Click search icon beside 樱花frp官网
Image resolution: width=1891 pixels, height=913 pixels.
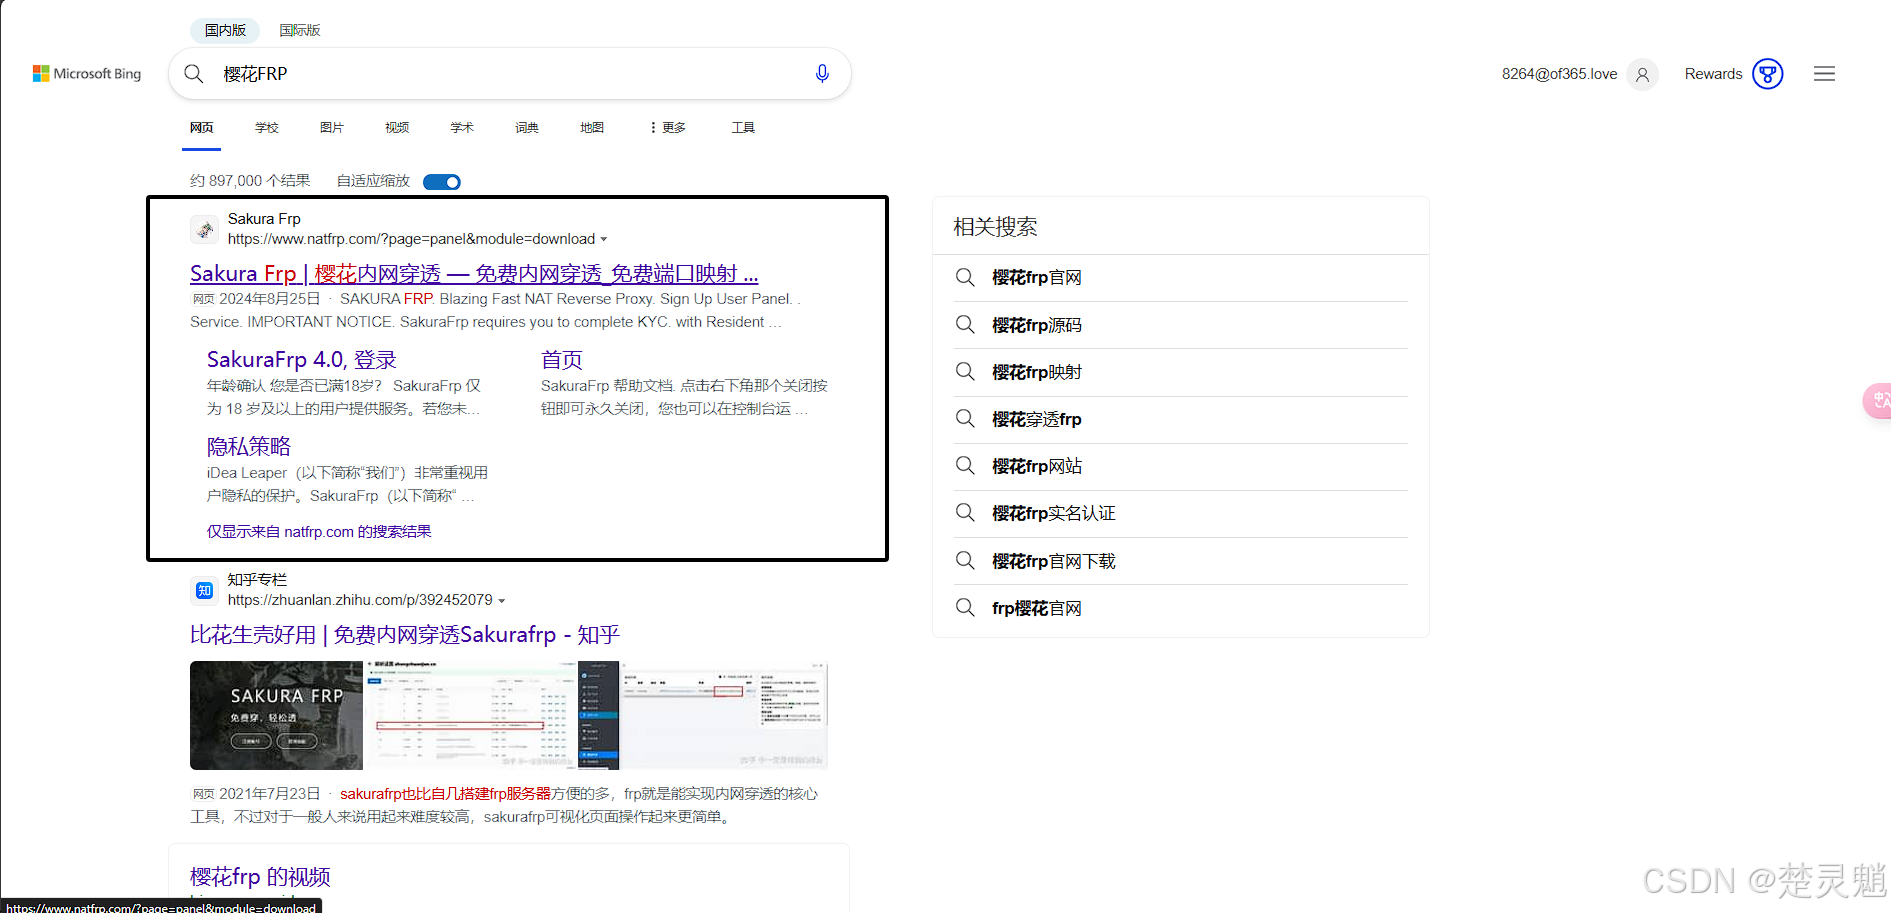[965, 277]
